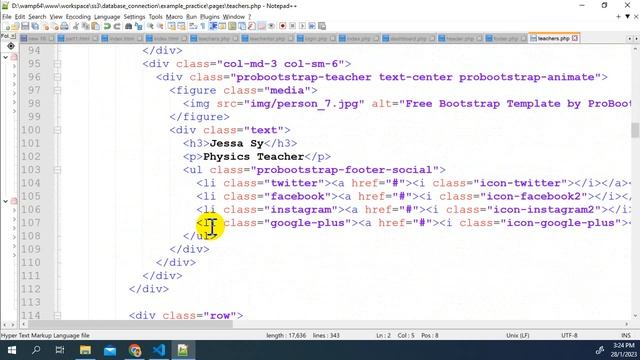Open the File menu
This screenshot has height=360, width=640.
coord(7,17)
